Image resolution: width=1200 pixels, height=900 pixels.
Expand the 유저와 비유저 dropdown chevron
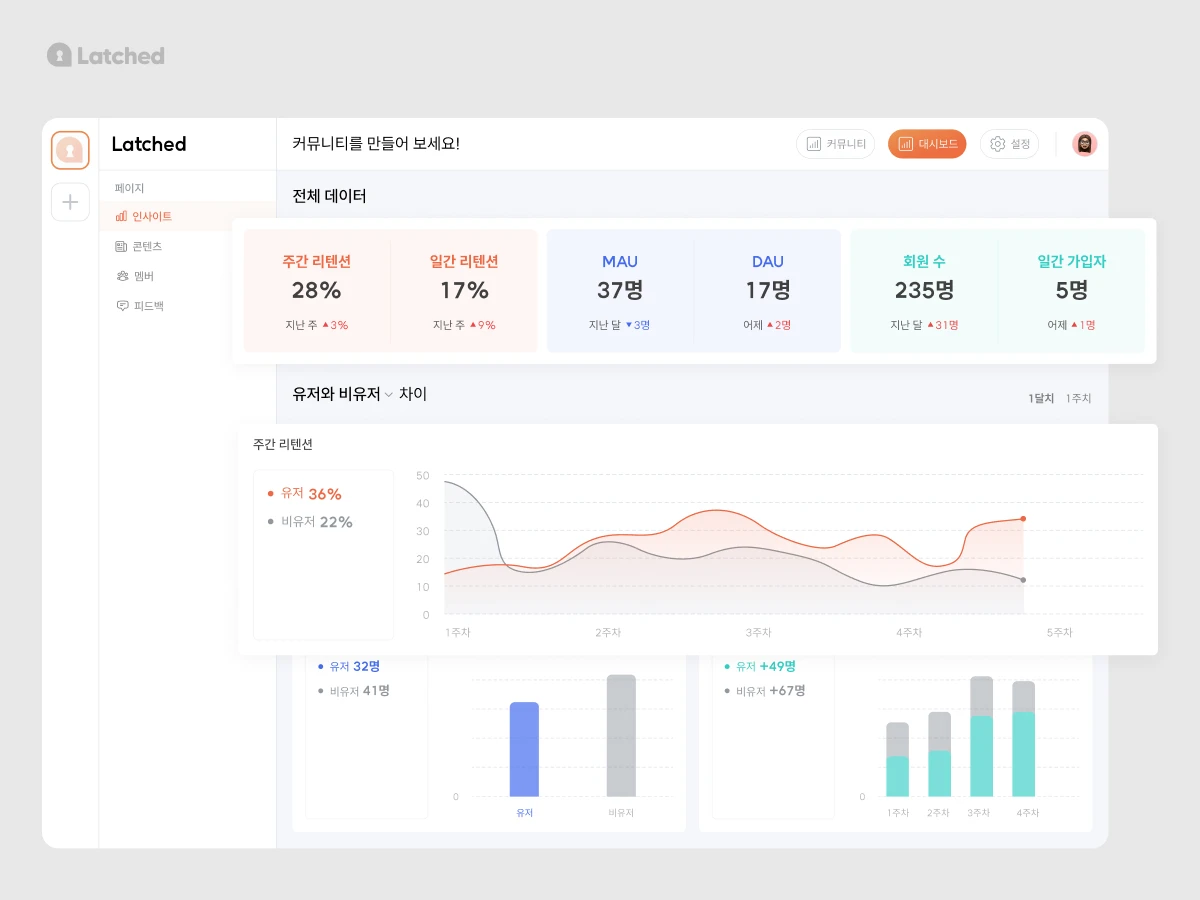click(x=389, y=395)
